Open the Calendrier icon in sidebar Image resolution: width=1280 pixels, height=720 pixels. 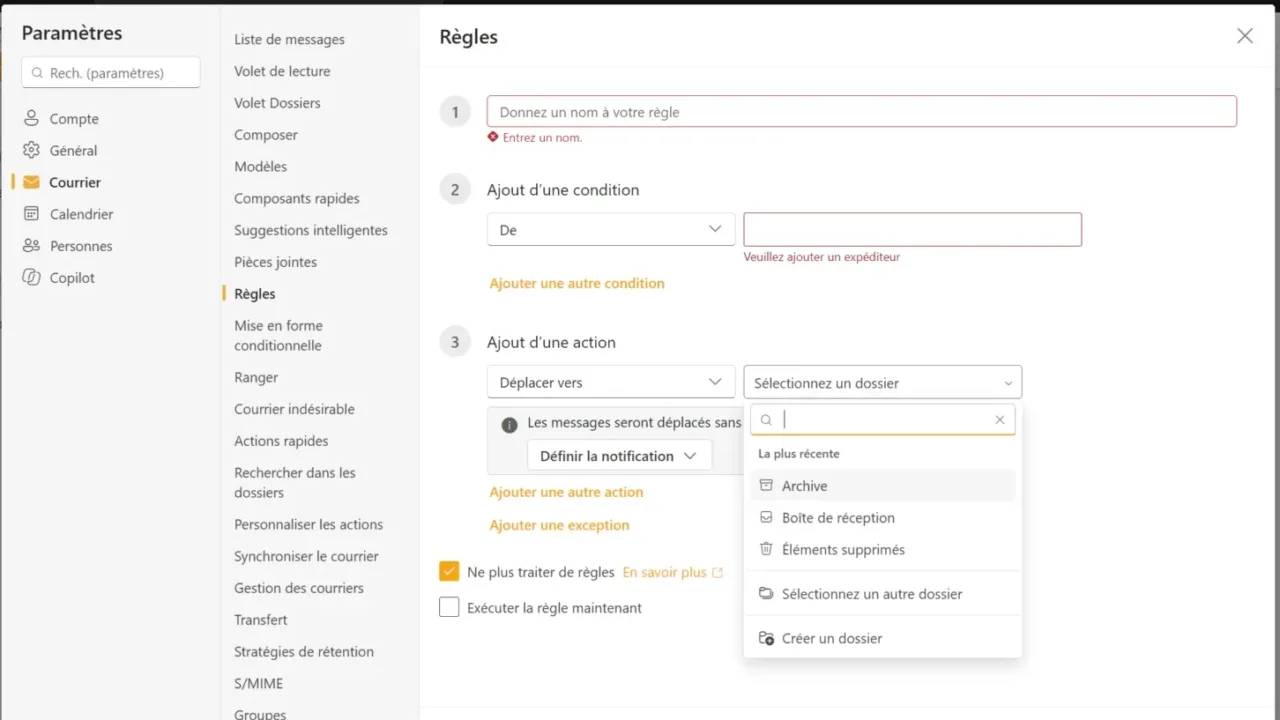click(x=32, y=214)
